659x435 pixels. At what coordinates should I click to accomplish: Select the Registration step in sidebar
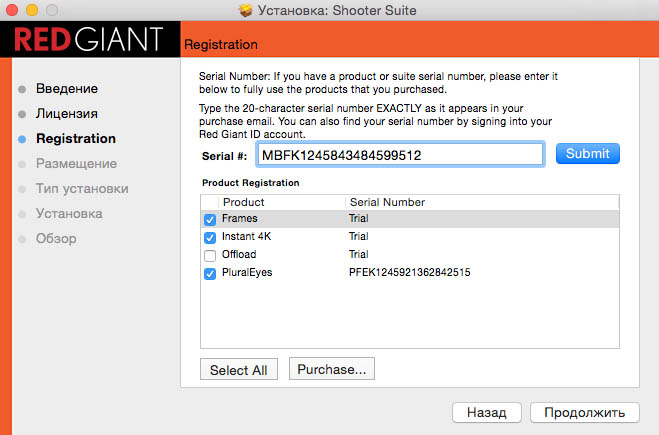(x=76, y=139)
